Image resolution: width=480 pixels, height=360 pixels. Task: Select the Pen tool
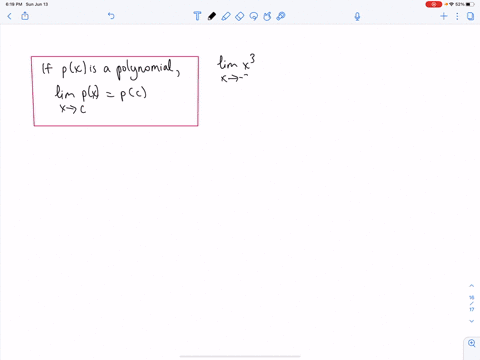click(212, 16)
